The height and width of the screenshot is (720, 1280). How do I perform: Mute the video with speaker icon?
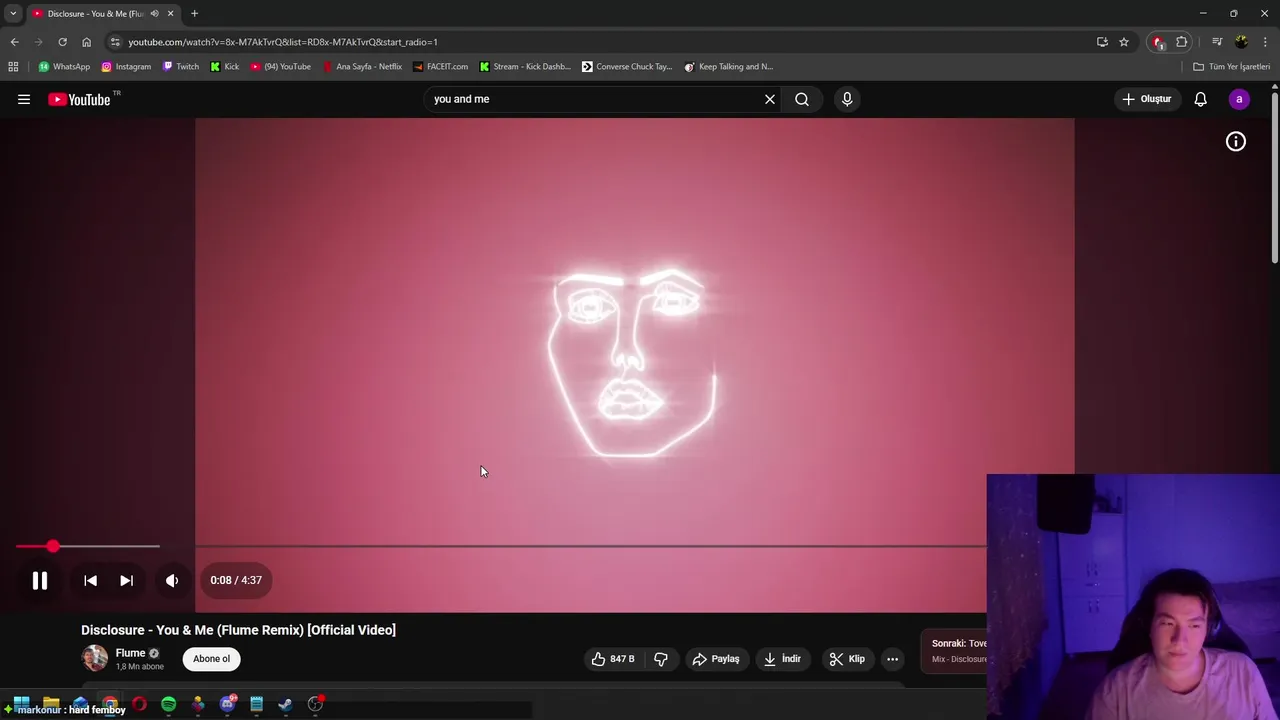[x=172, y=580]
